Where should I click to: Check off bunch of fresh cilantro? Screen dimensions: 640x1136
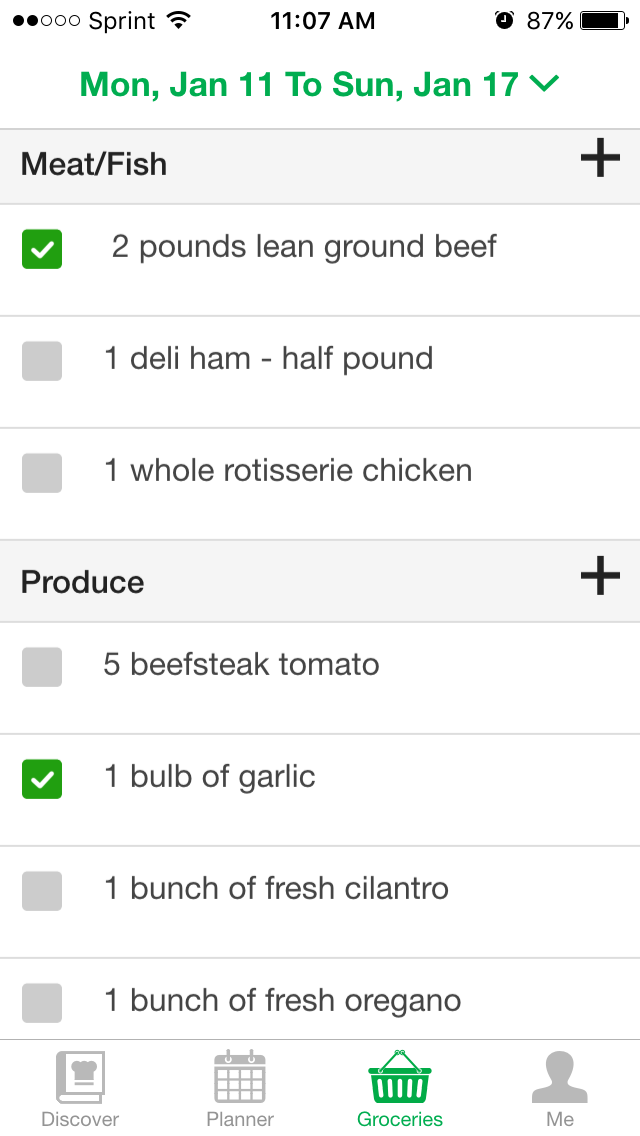point(42,891)
